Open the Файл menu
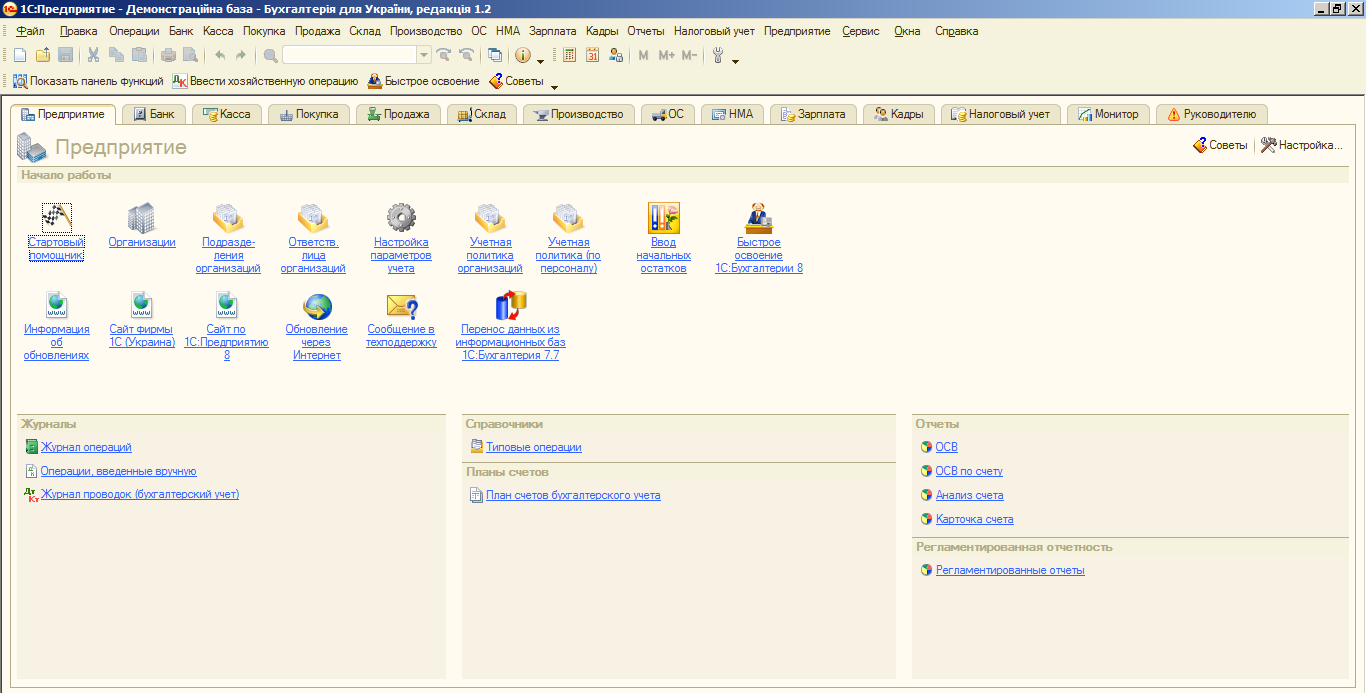 30,31
